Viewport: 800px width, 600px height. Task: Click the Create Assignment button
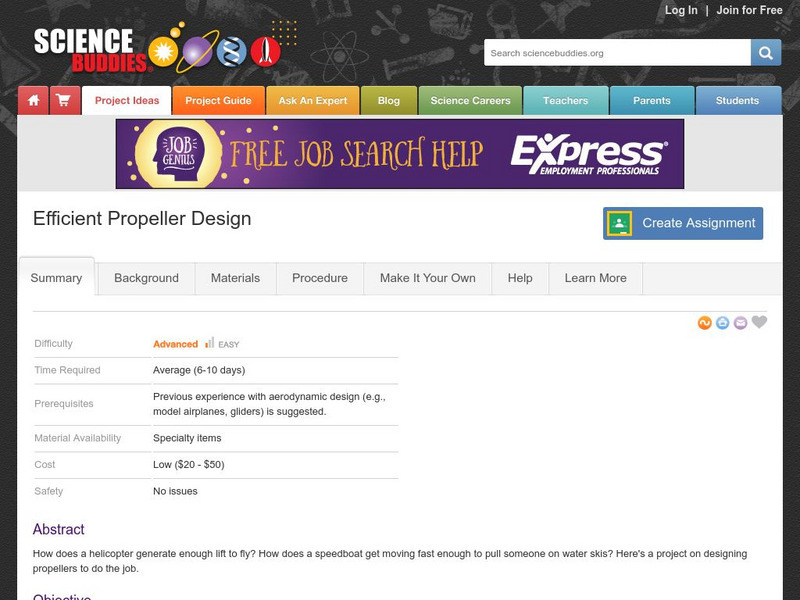click(x=683, y=223)
